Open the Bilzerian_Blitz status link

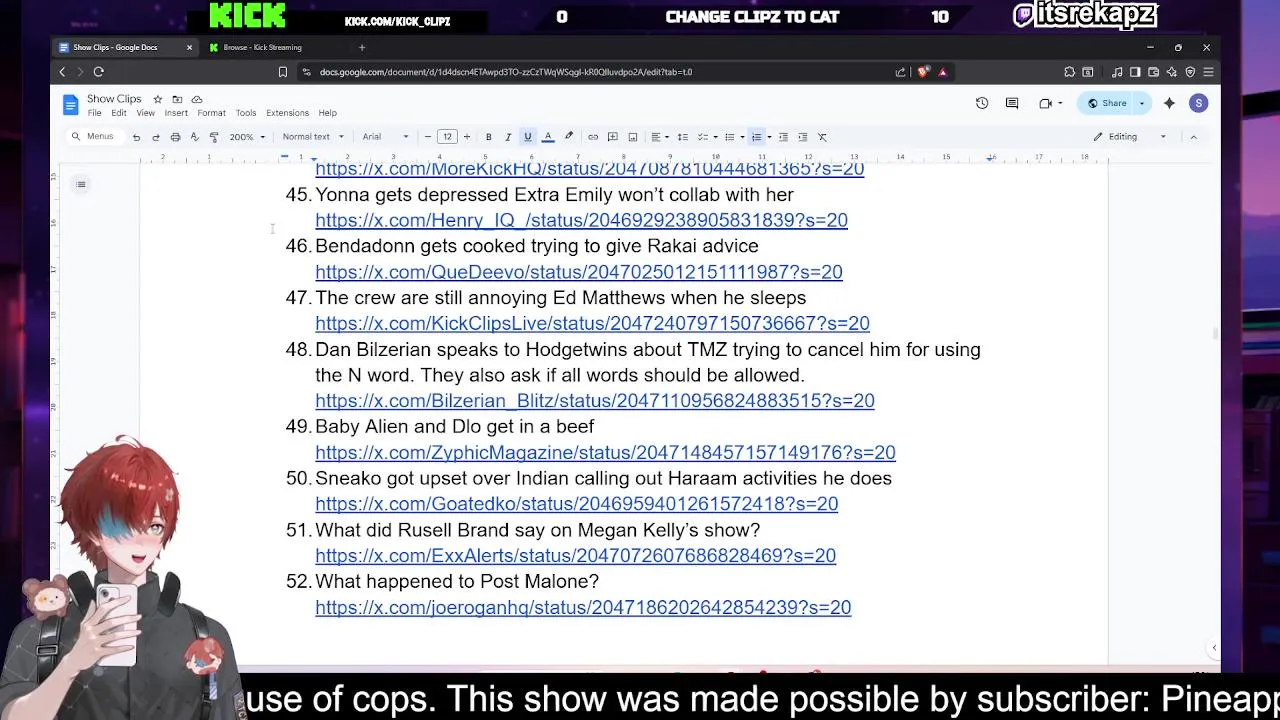click(595, 401)
